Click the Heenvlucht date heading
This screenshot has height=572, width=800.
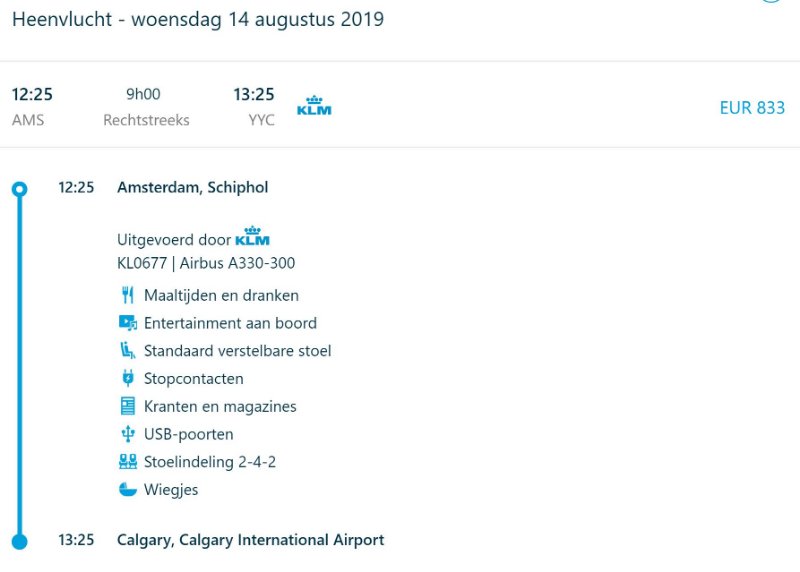point(198,20)
